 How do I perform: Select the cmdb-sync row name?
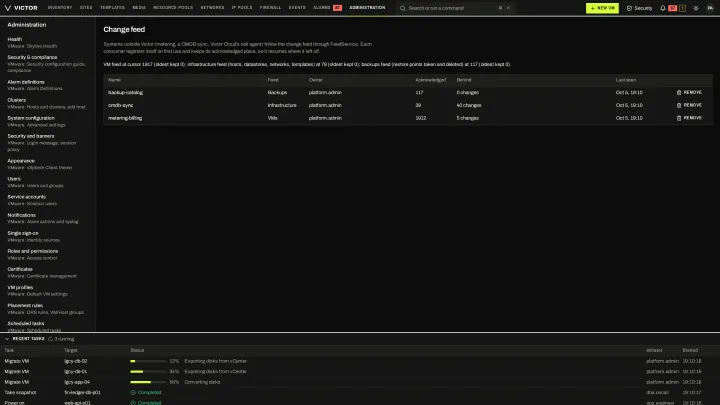(x=121, y=105)
